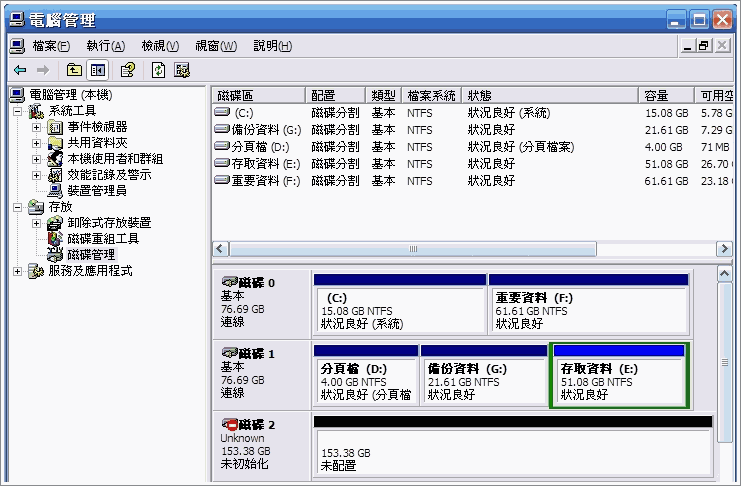Click the 備份資料 (G:) volume icon in list
741x486 pixels.
(222, 130)
